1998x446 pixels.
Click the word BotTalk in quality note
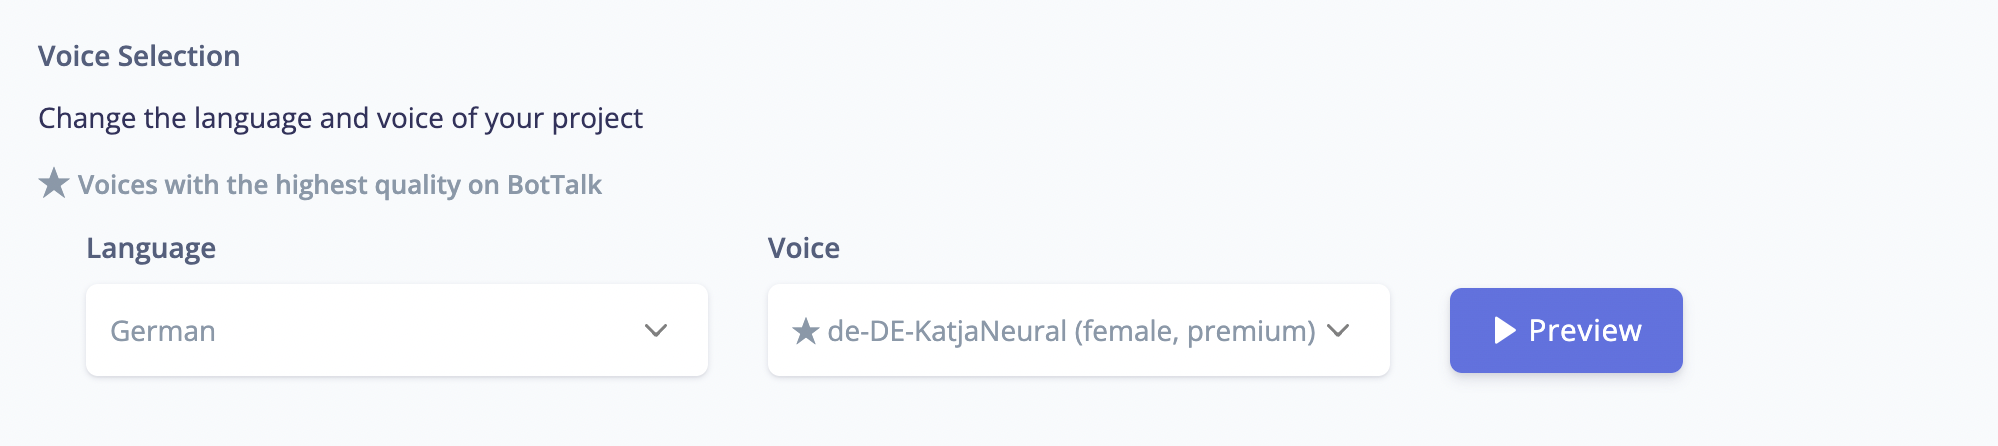pos(554,185)
